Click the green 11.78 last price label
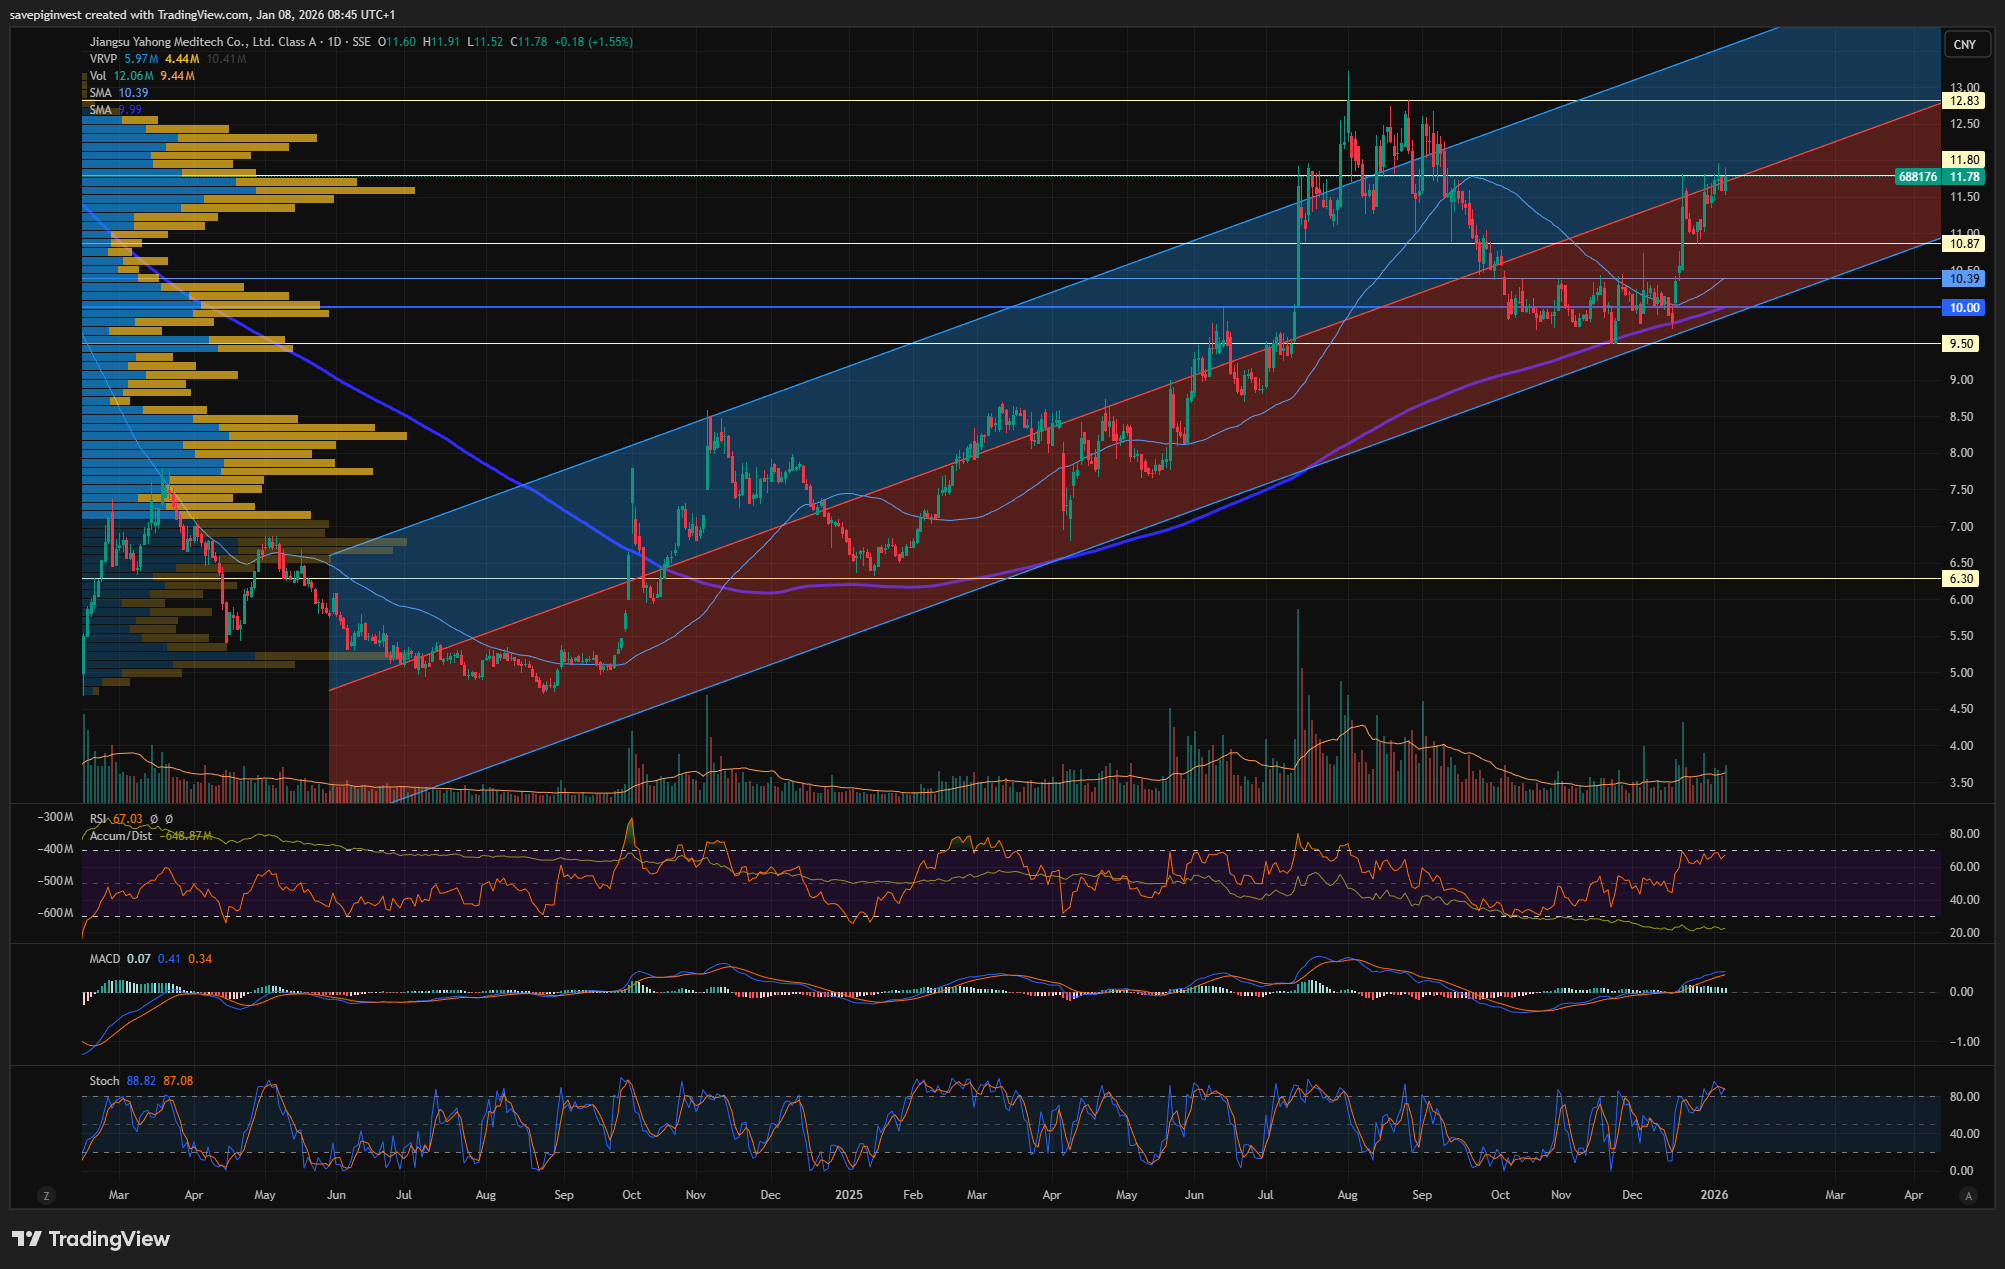The image size is (2005, 1269). click(x=1964, y=177)
